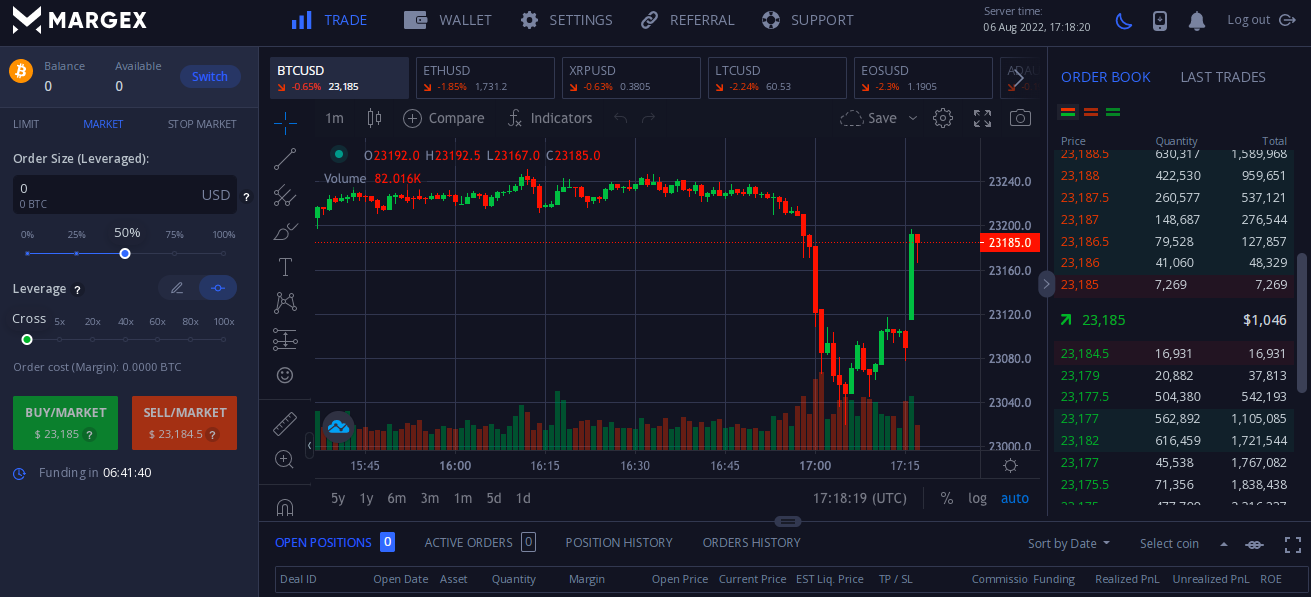The height and width of the screenshot is (597, 1311).
Task: Open the POSITION HISTORY tab
Action: (x=619, y=542)
